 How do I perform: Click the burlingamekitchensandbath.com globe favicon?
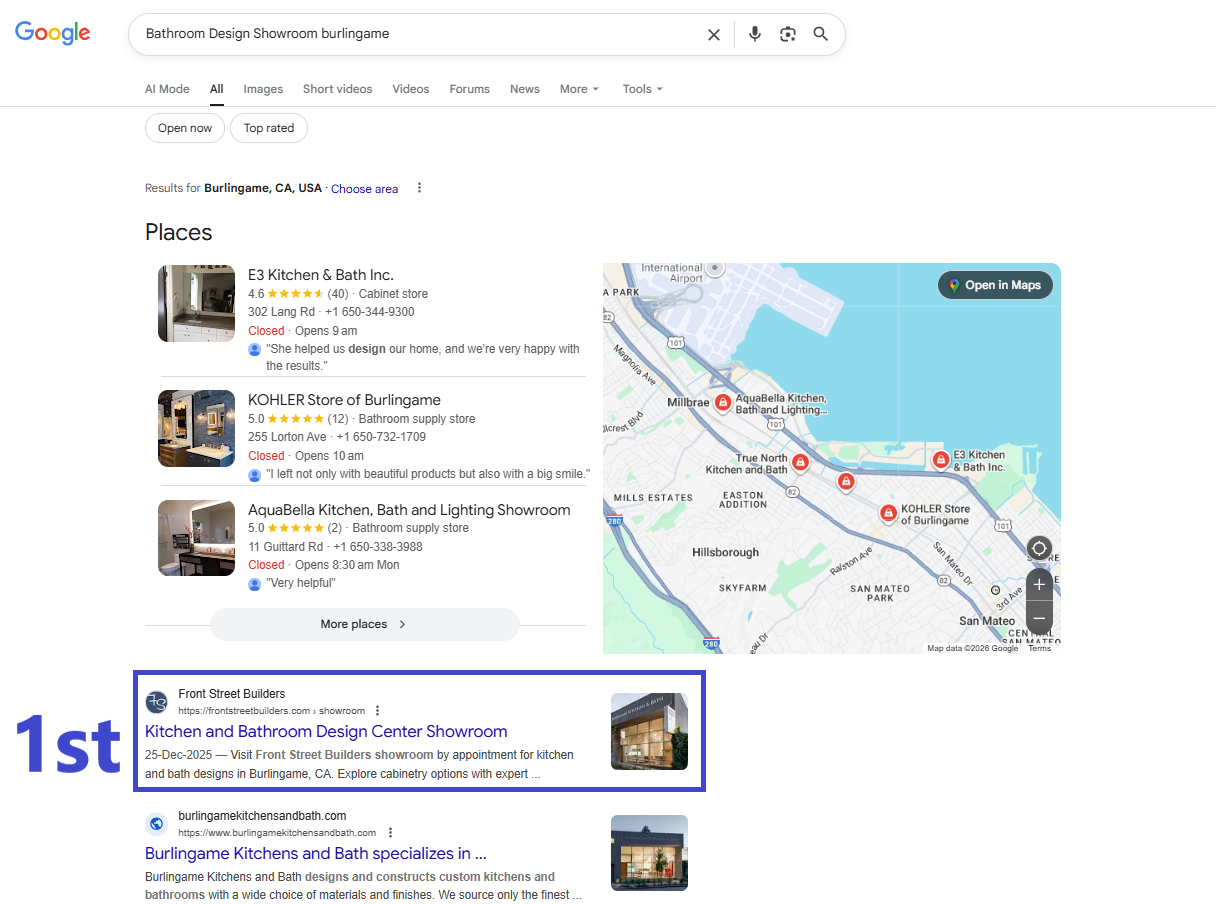tap(156, 824)
